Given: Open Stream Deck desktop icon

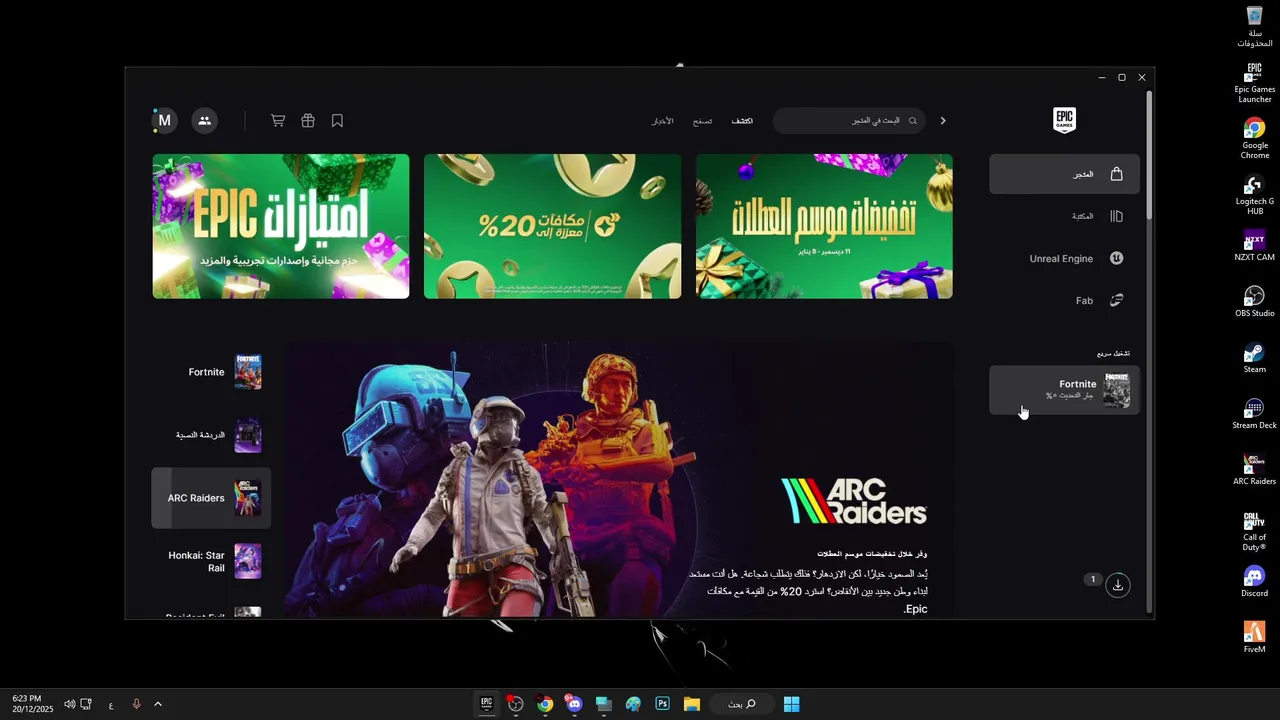Looking at the screenshot, I should click(1254, 414).
